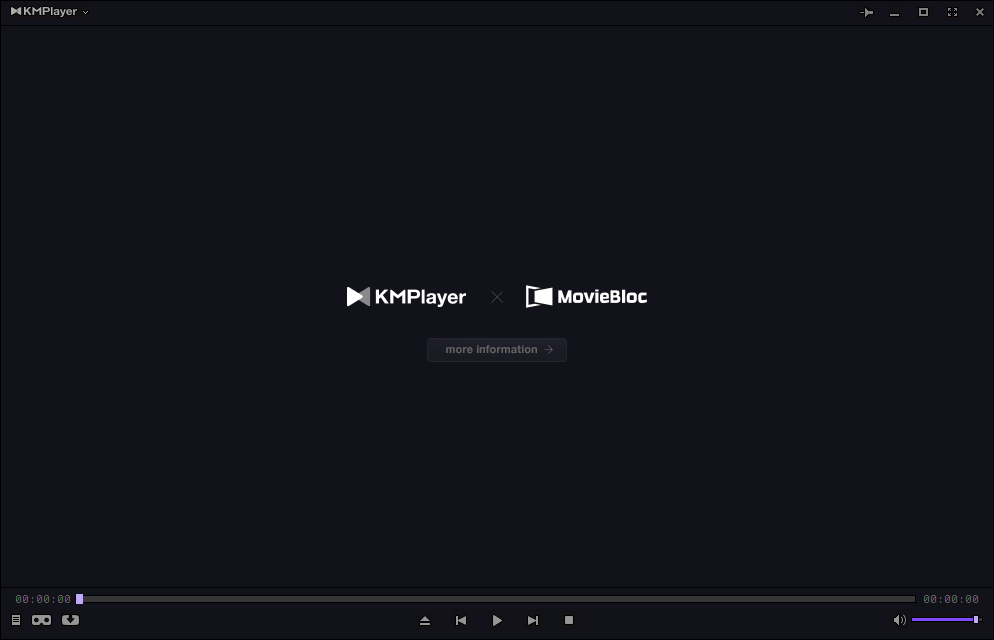Click the more information button

pos(497,350)
